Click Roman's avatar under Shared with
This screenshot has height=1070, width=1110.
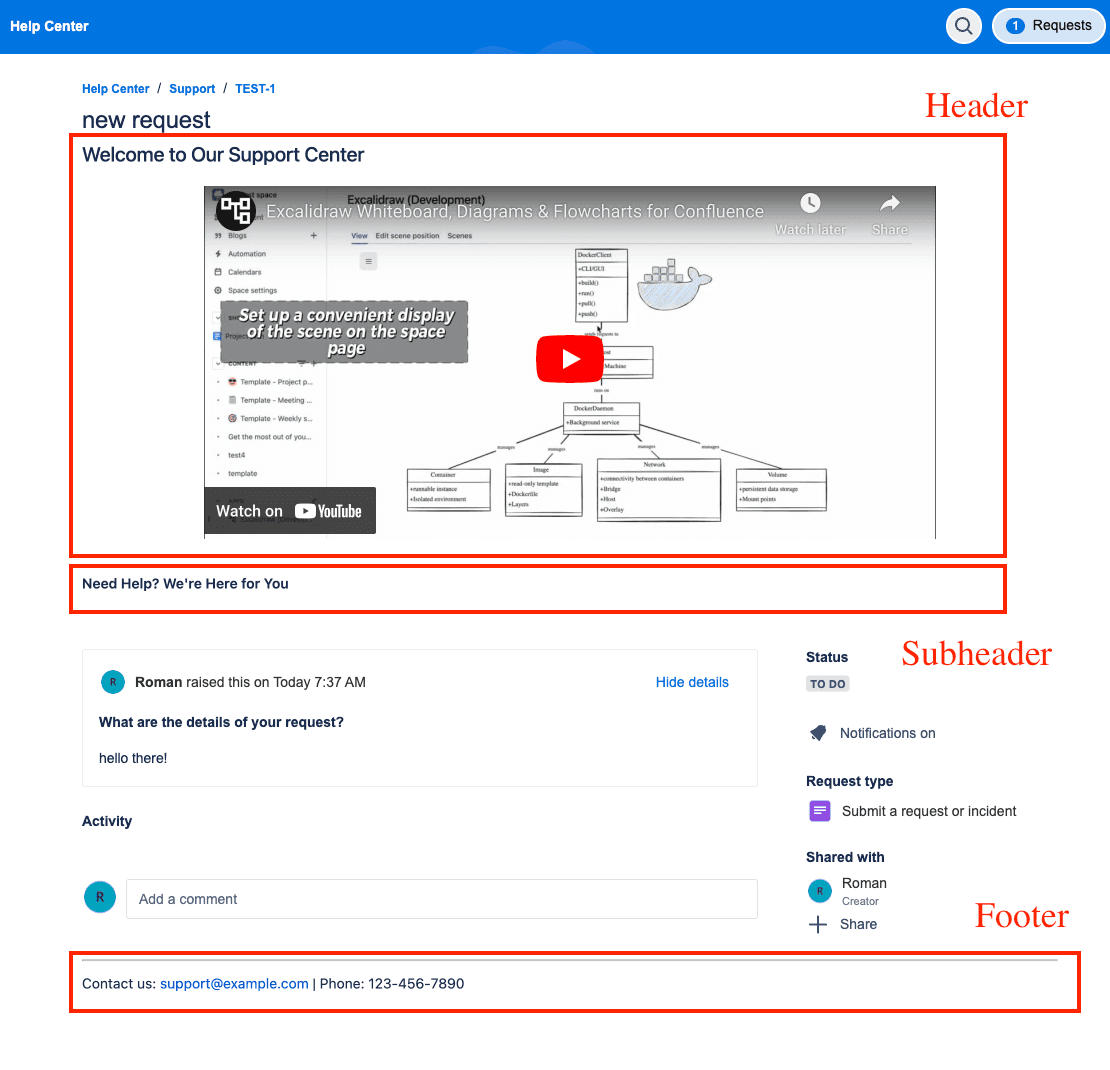click(x=820, y=891)
